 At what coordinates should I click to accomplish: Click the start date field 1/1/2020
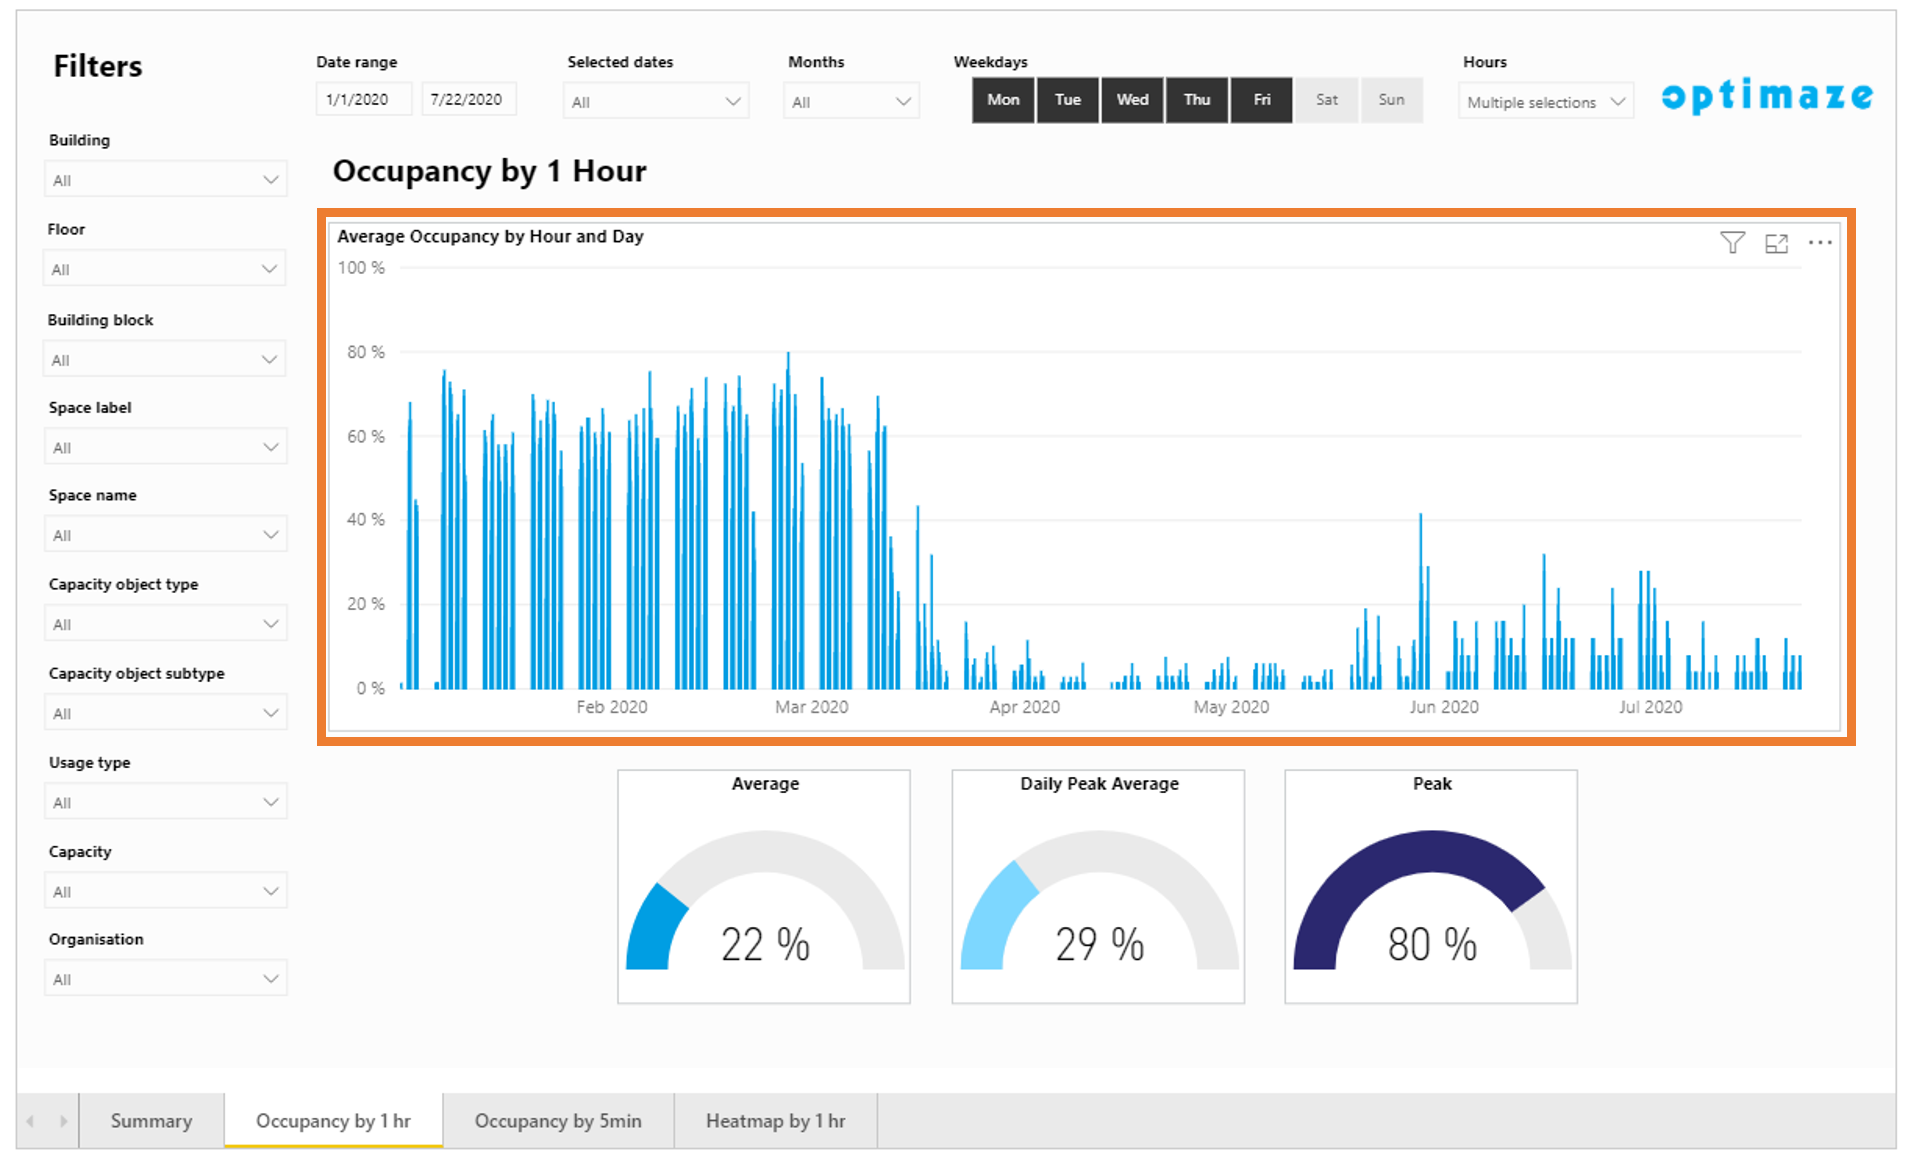click(x=363, y=100)
